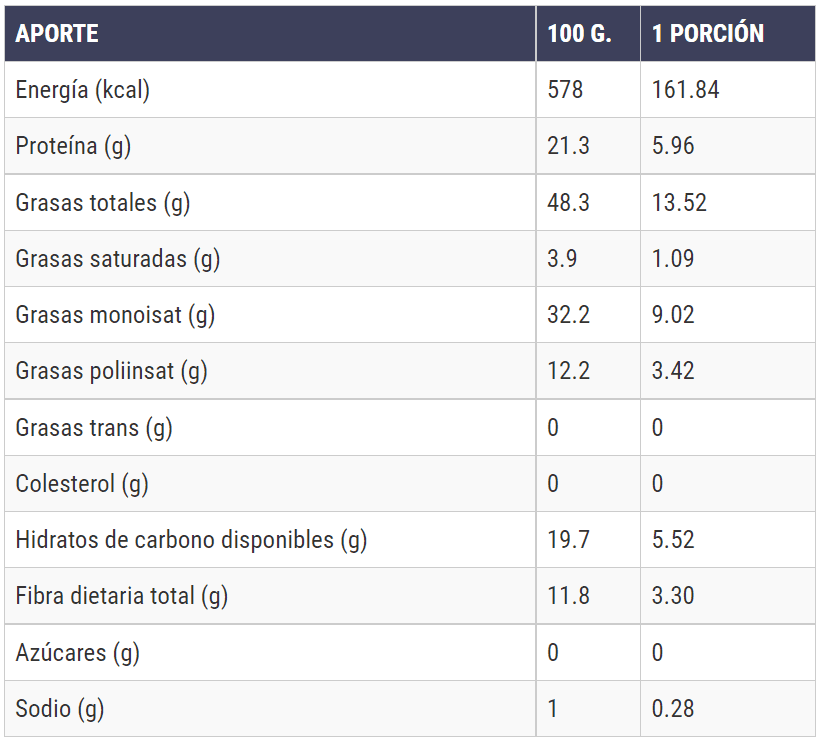Screen dimensions: 820x741
Task: Click the 1 PORCIÓN column header
Action: tap(708, 34)
